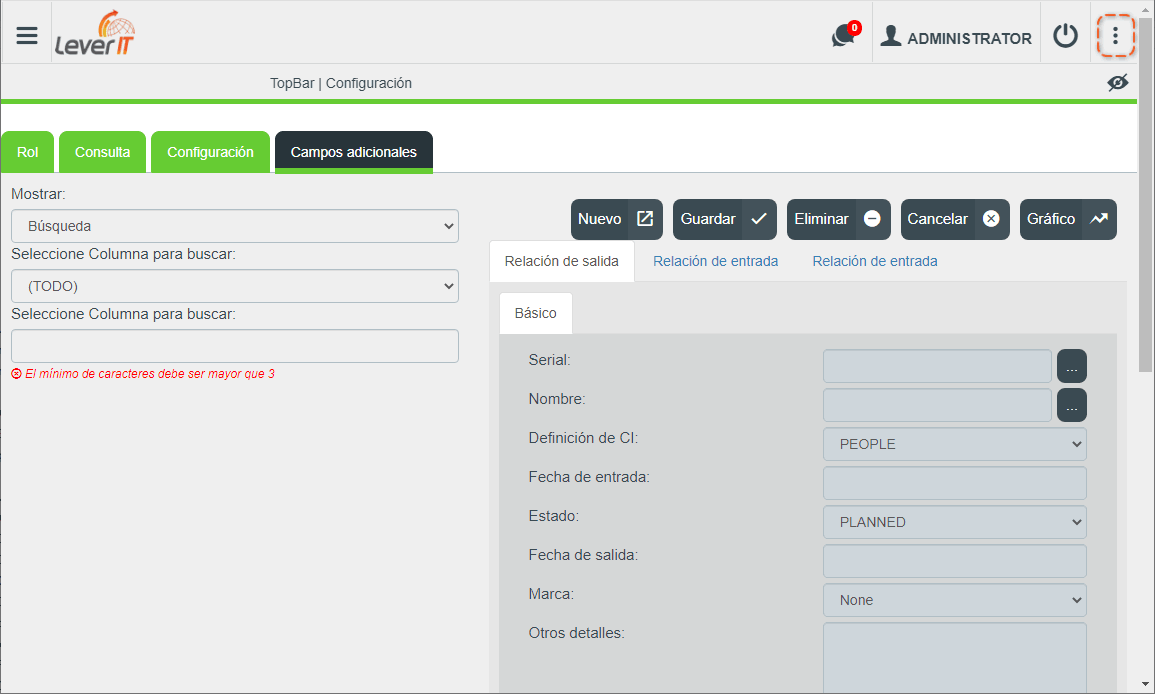
Task: Expand the Definición de CI dropdown
Action: tap(955, 444)
